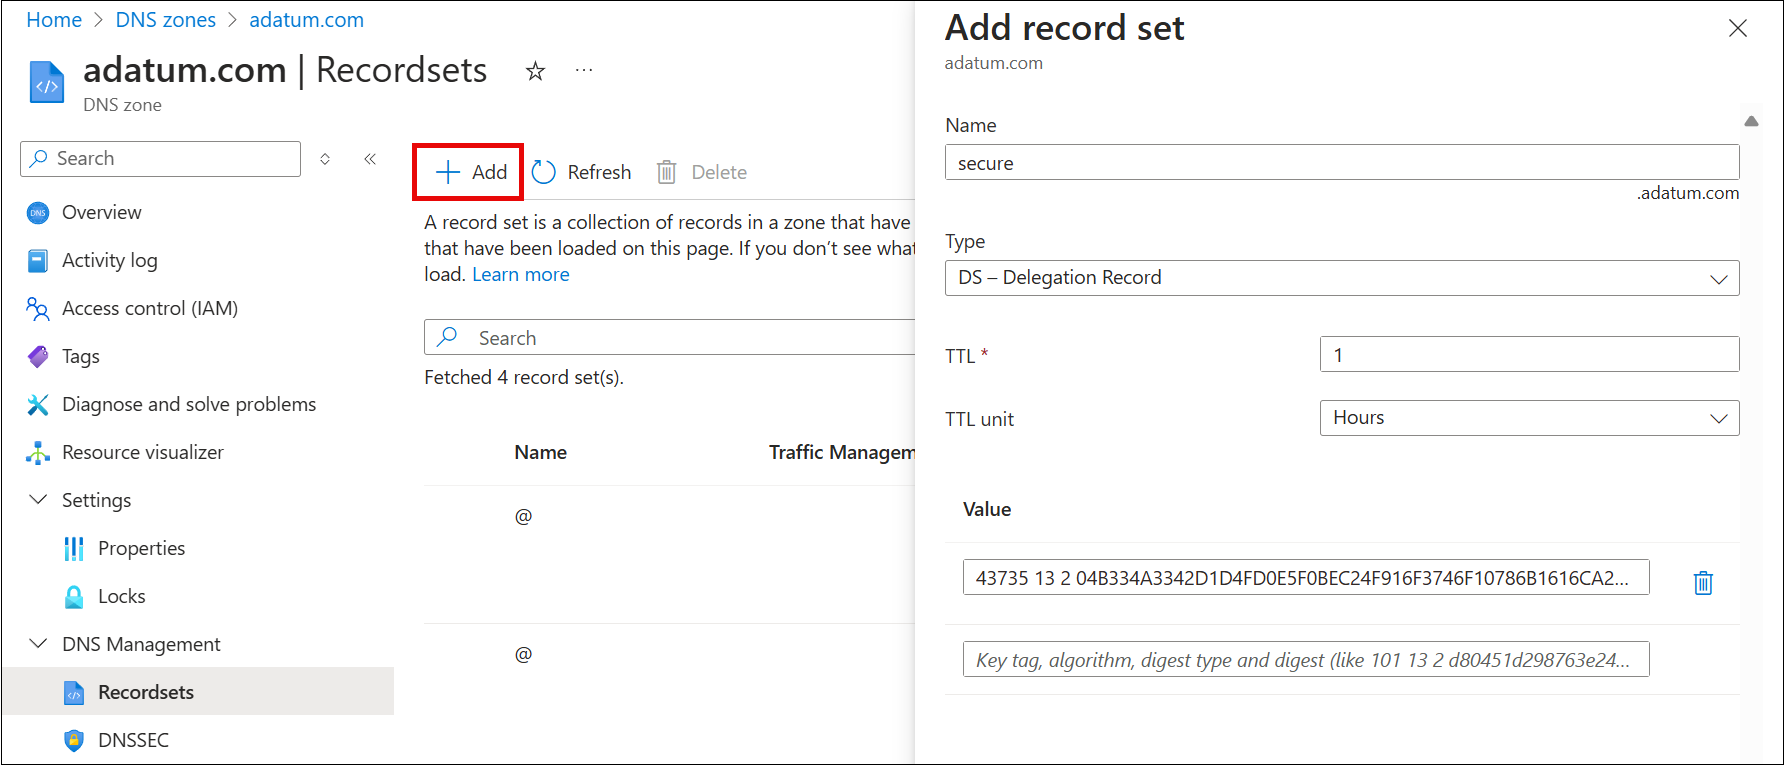Click the 'Fetched 4 record set(s).' text
The width and height of the screenshot is (1784, 766).
pyautogui.click(x=524, y=377)
